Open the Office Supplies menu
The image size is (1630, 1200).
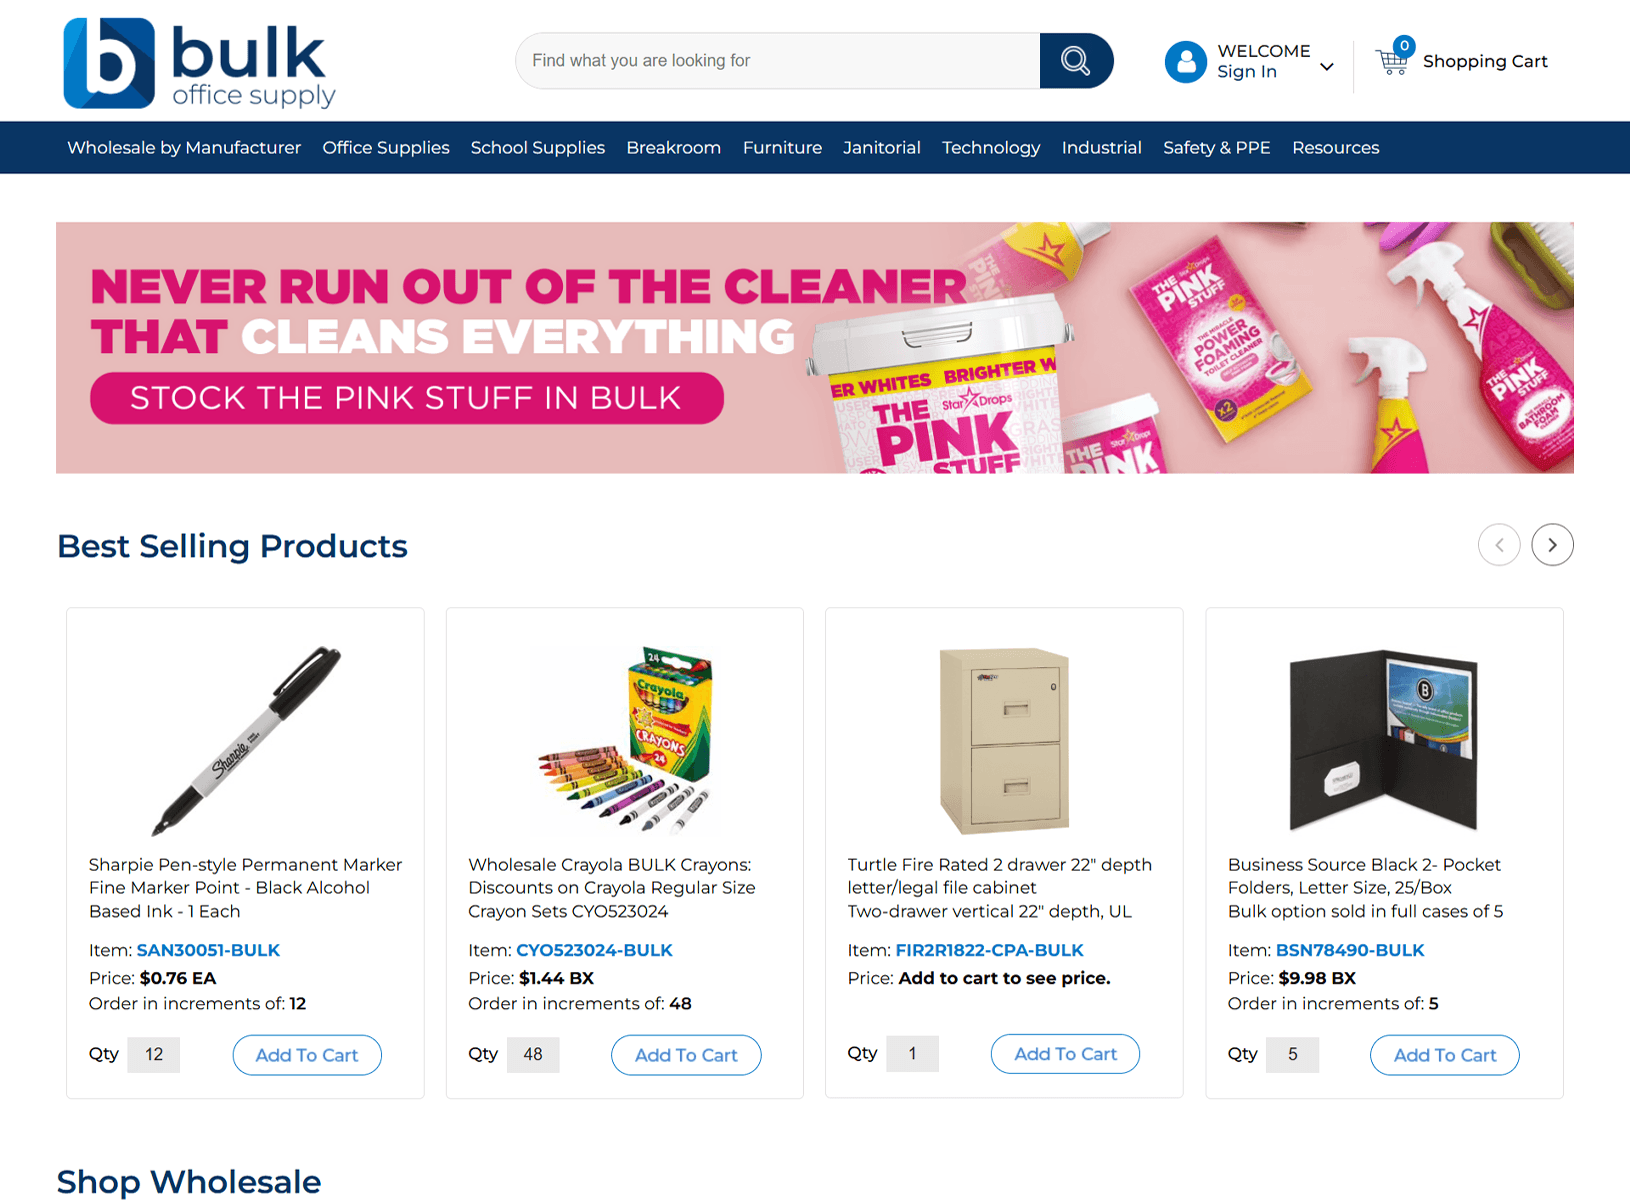[x=386, y=148]
